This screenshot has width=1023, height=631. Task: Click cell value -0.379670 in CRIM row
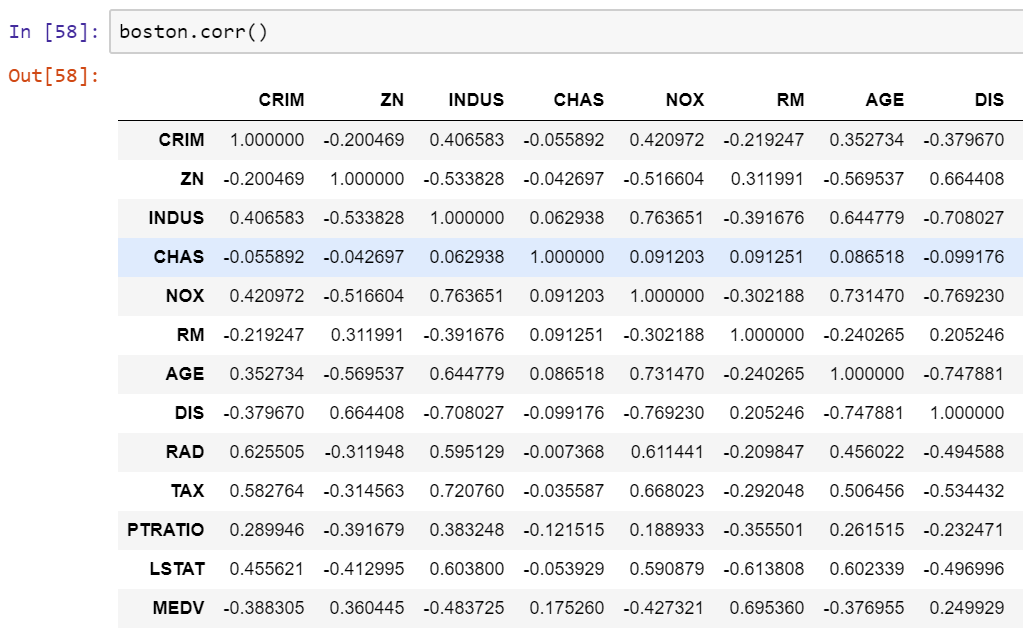coord(964,140)
